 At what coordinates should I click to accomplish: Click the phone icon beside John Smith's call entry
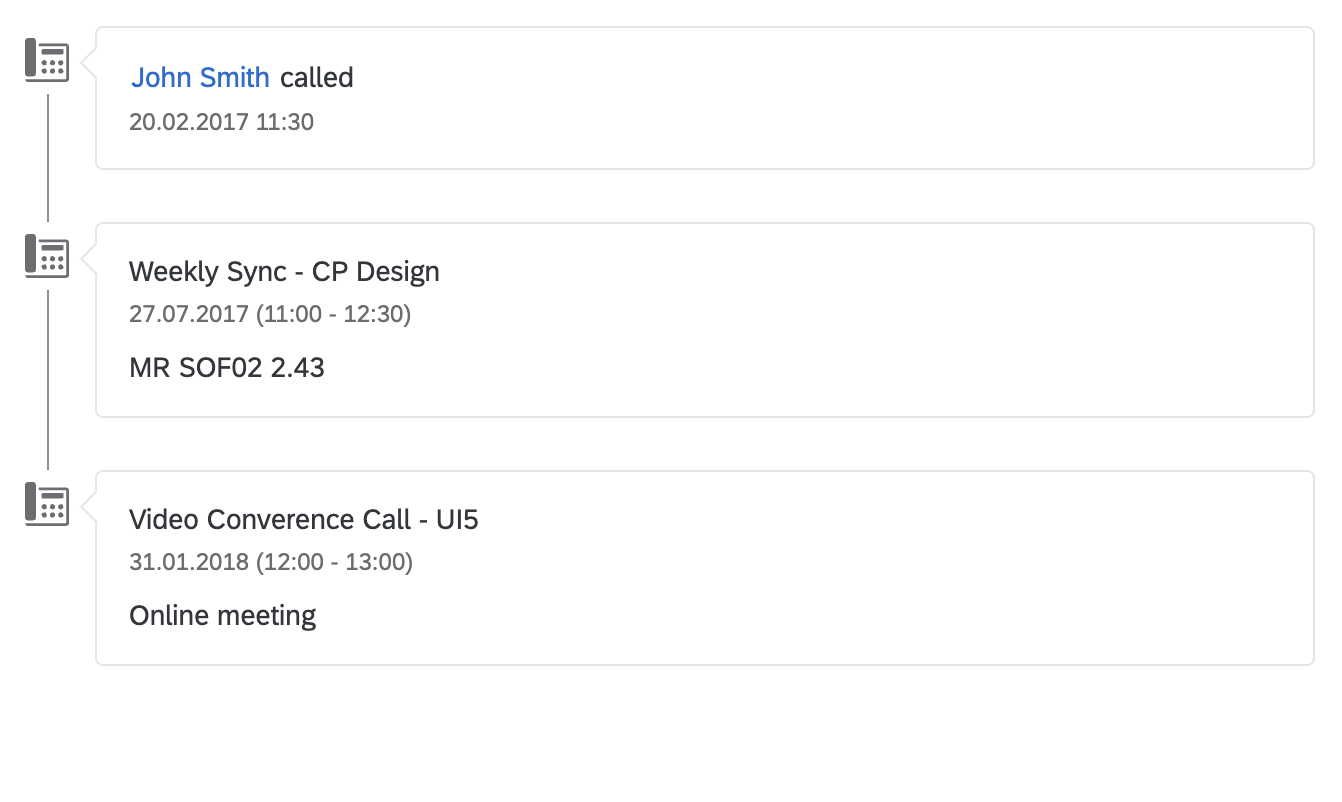45,60
